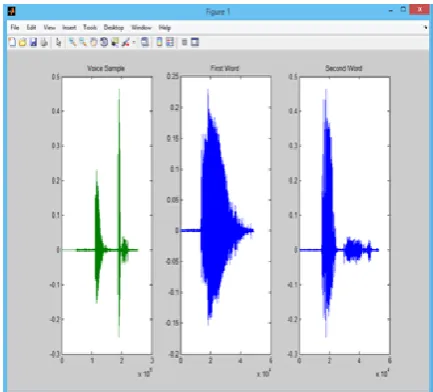
Task: Close the Figure 1 window
Action: pos(420,10)
